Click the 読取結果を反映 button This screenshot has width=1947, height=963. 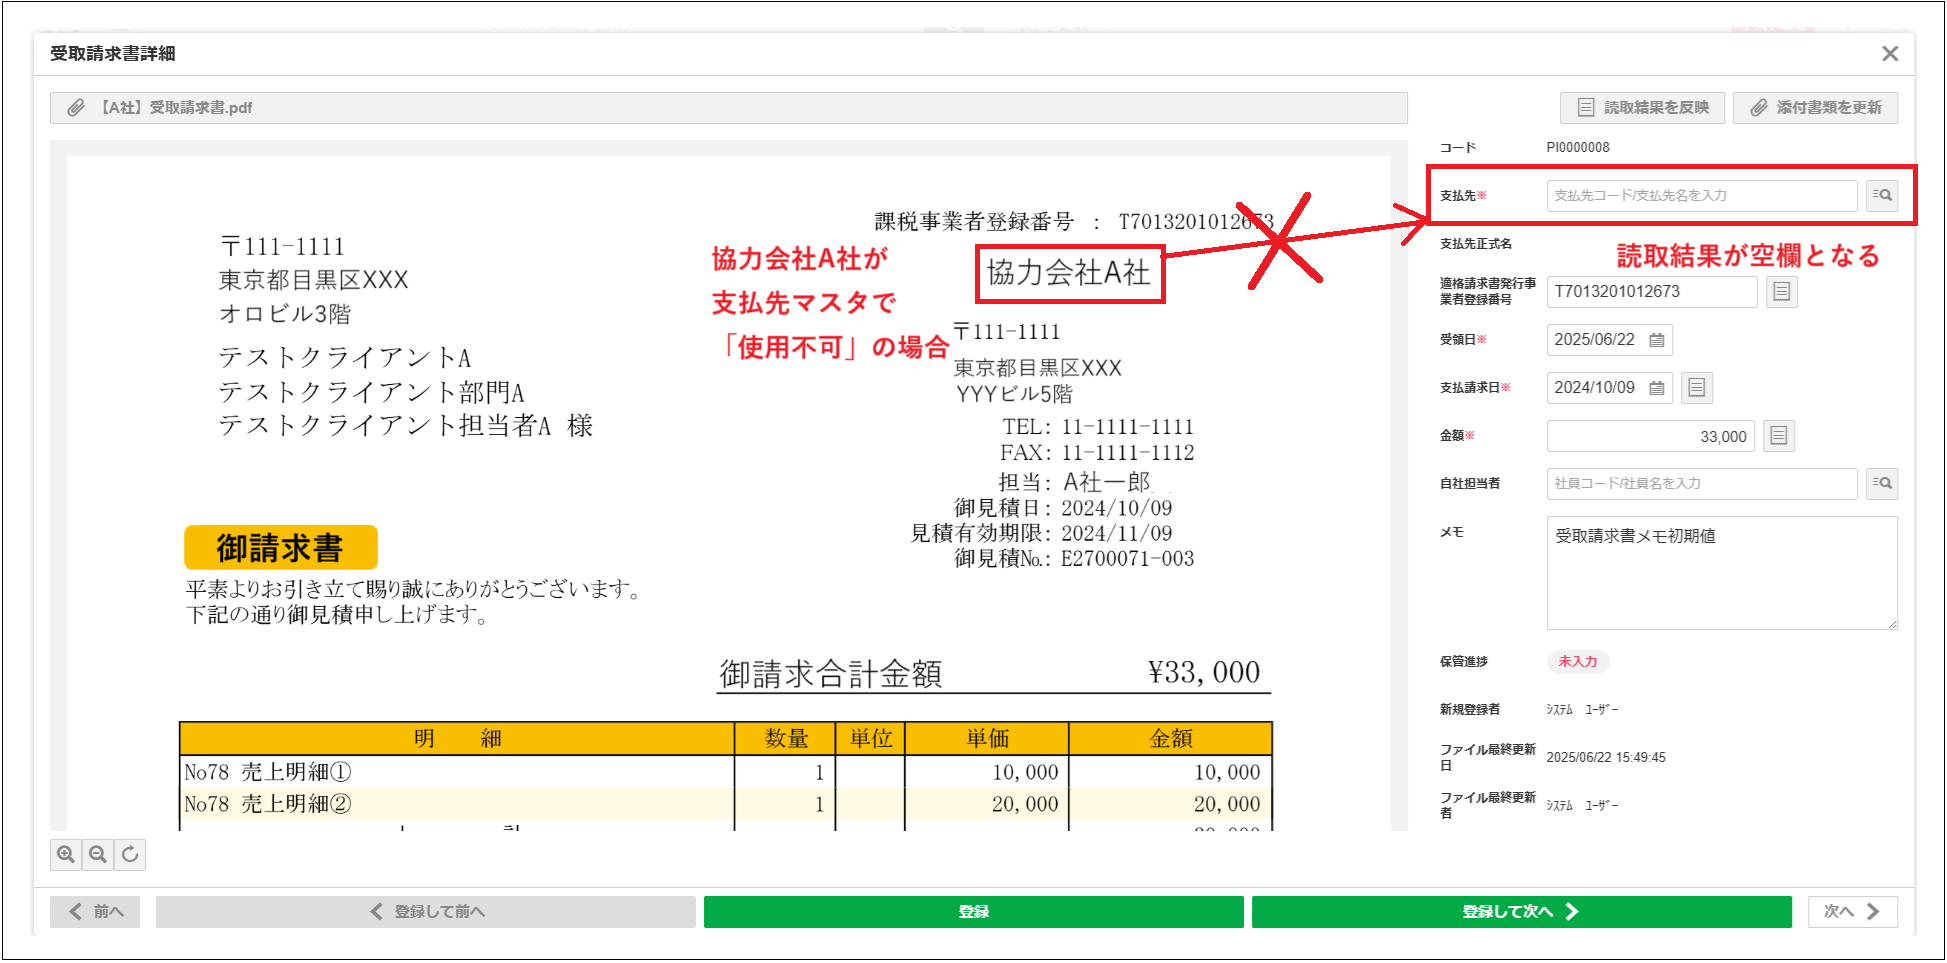tap(1642, 108)
